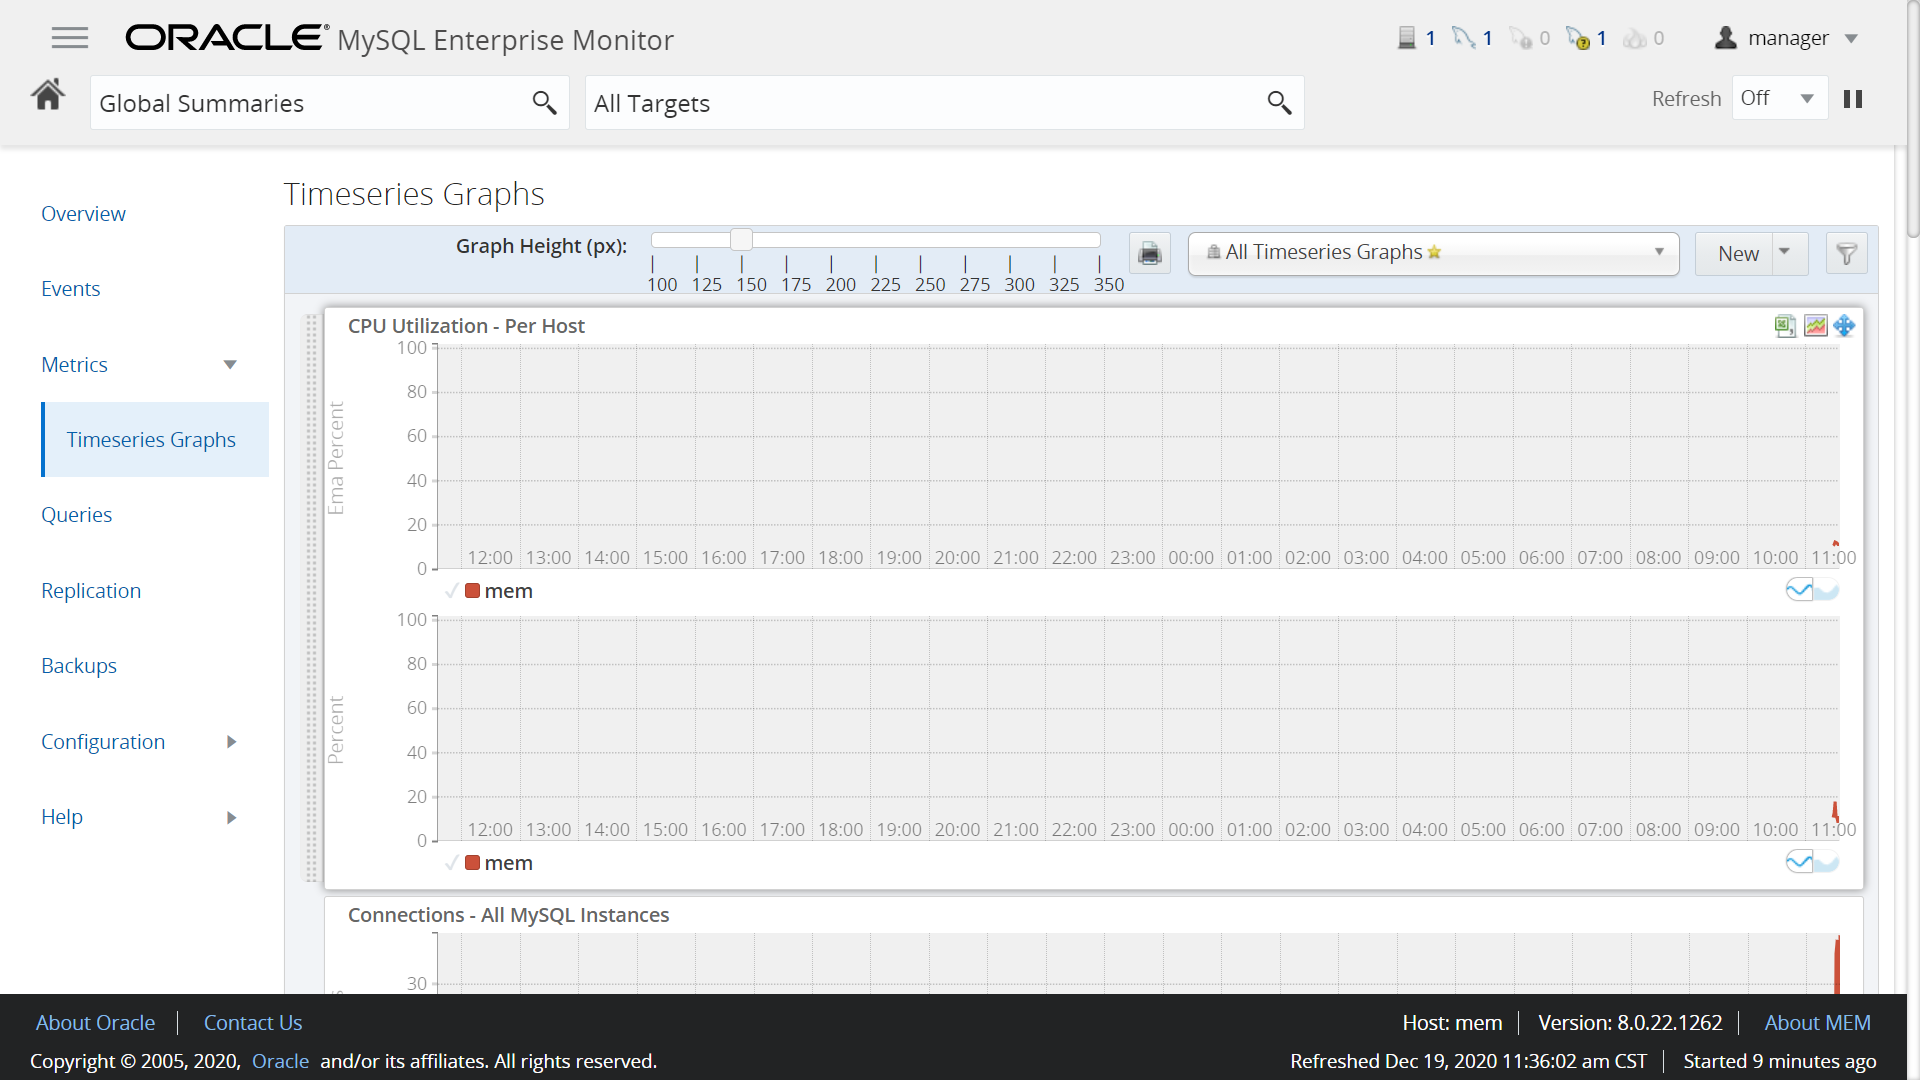1920x1080 pixels.
Task: Open the About MEM link
Action: click(x=1817, y=1023)
